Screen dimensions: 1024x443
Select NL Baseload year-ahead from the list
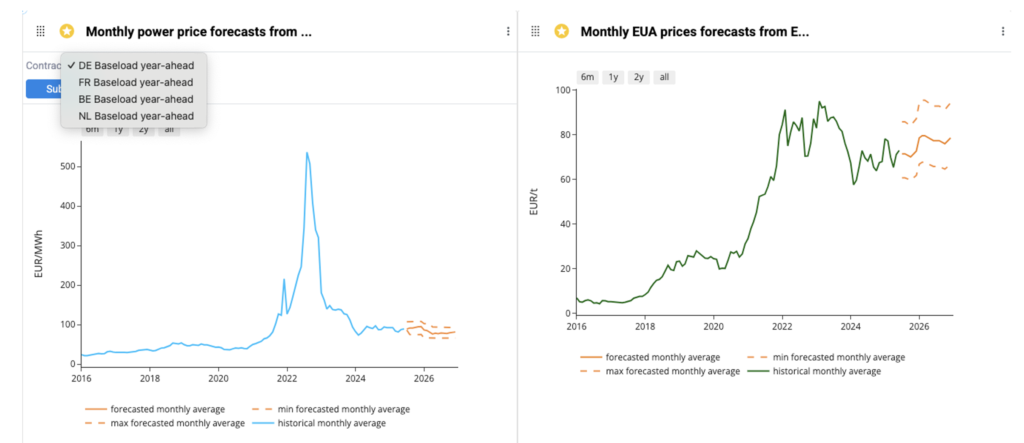pyautogui.click(x=135, y=116)
